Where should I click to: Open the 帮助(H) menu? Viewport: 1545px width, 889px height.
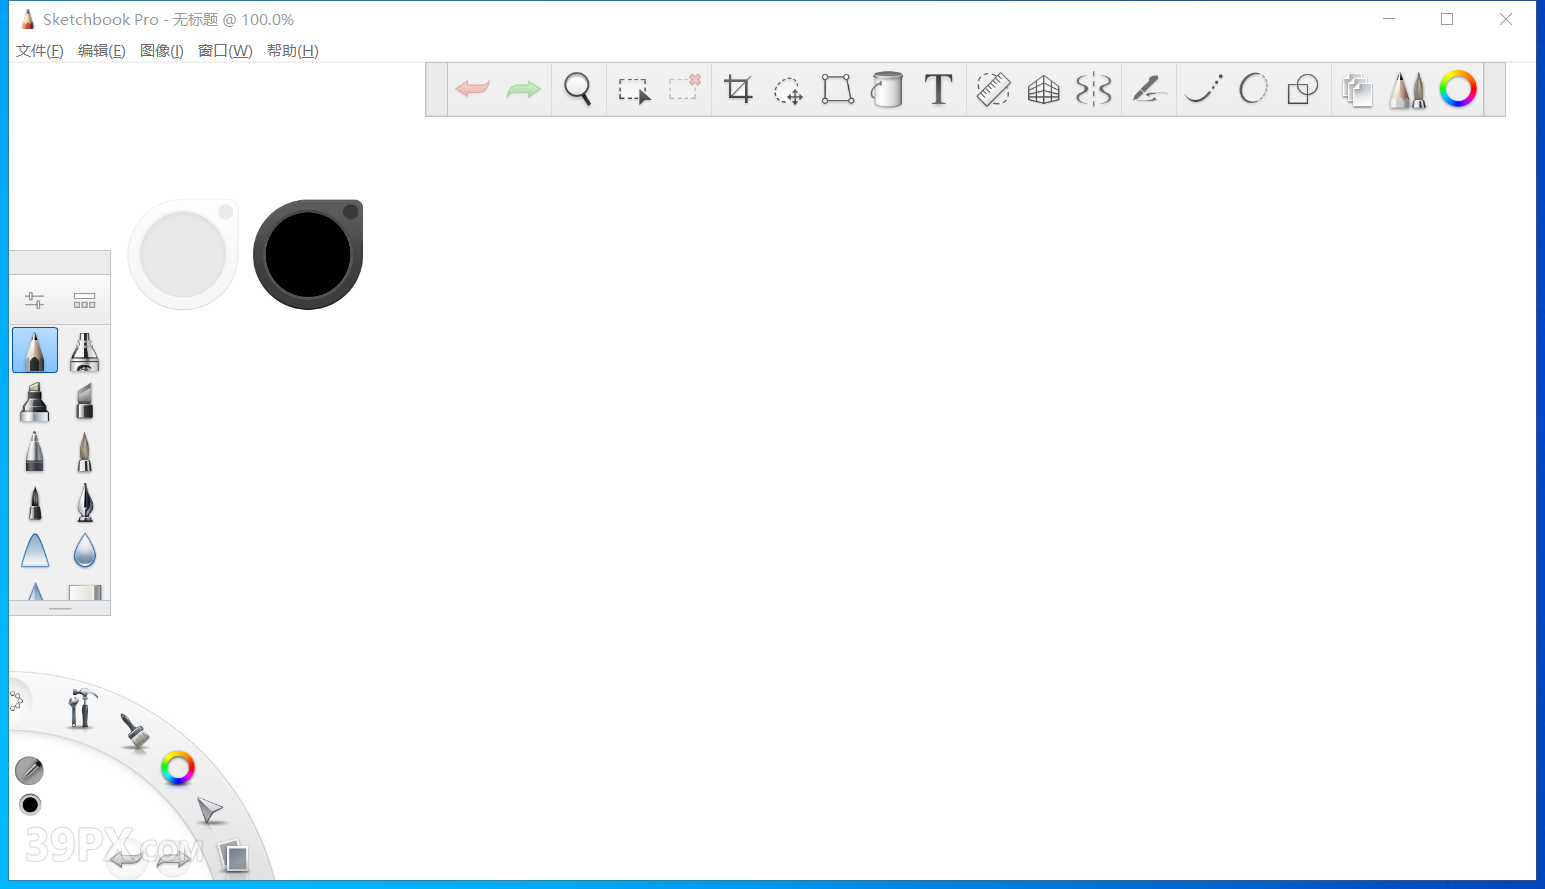(x=293, y=51)
